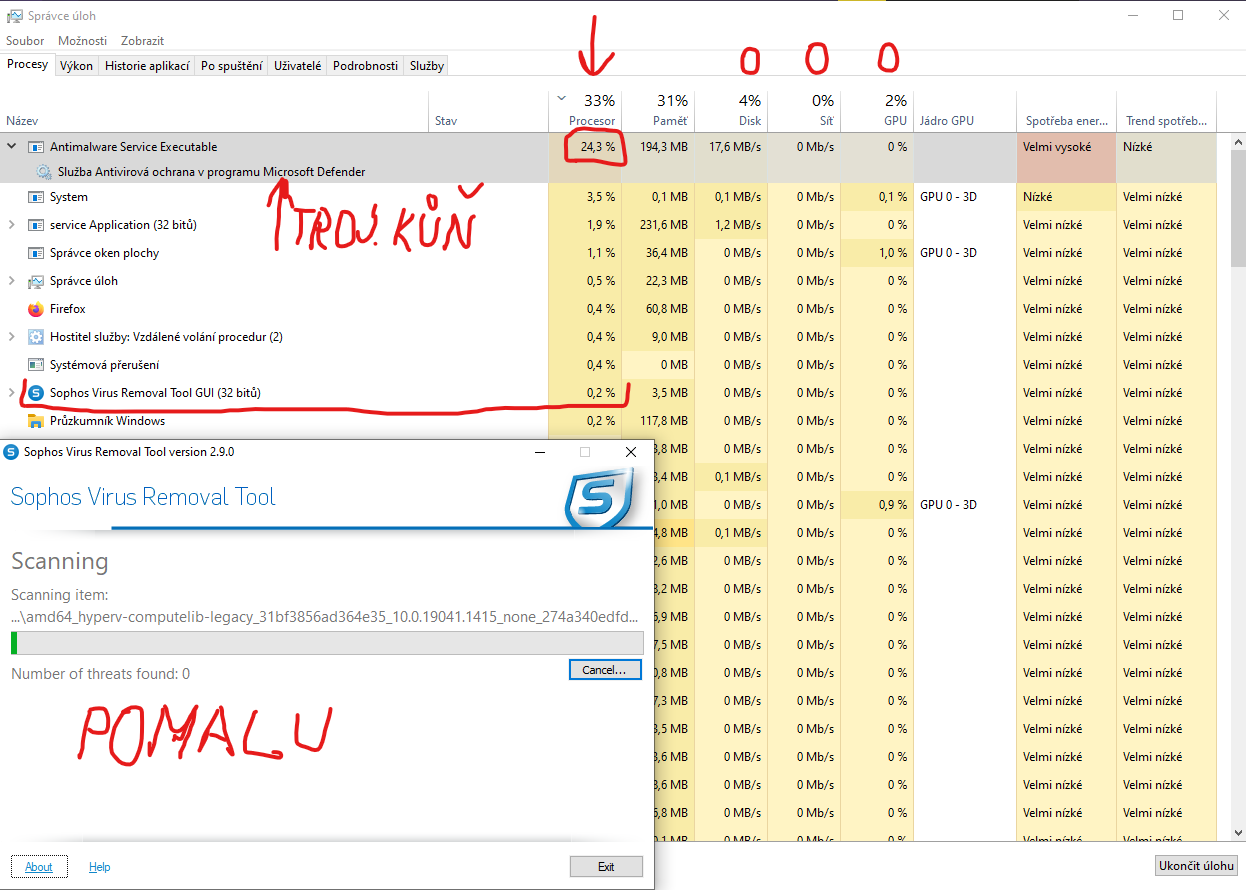
Task: Switch to the Výkon tab
Action: coord(76,66)
